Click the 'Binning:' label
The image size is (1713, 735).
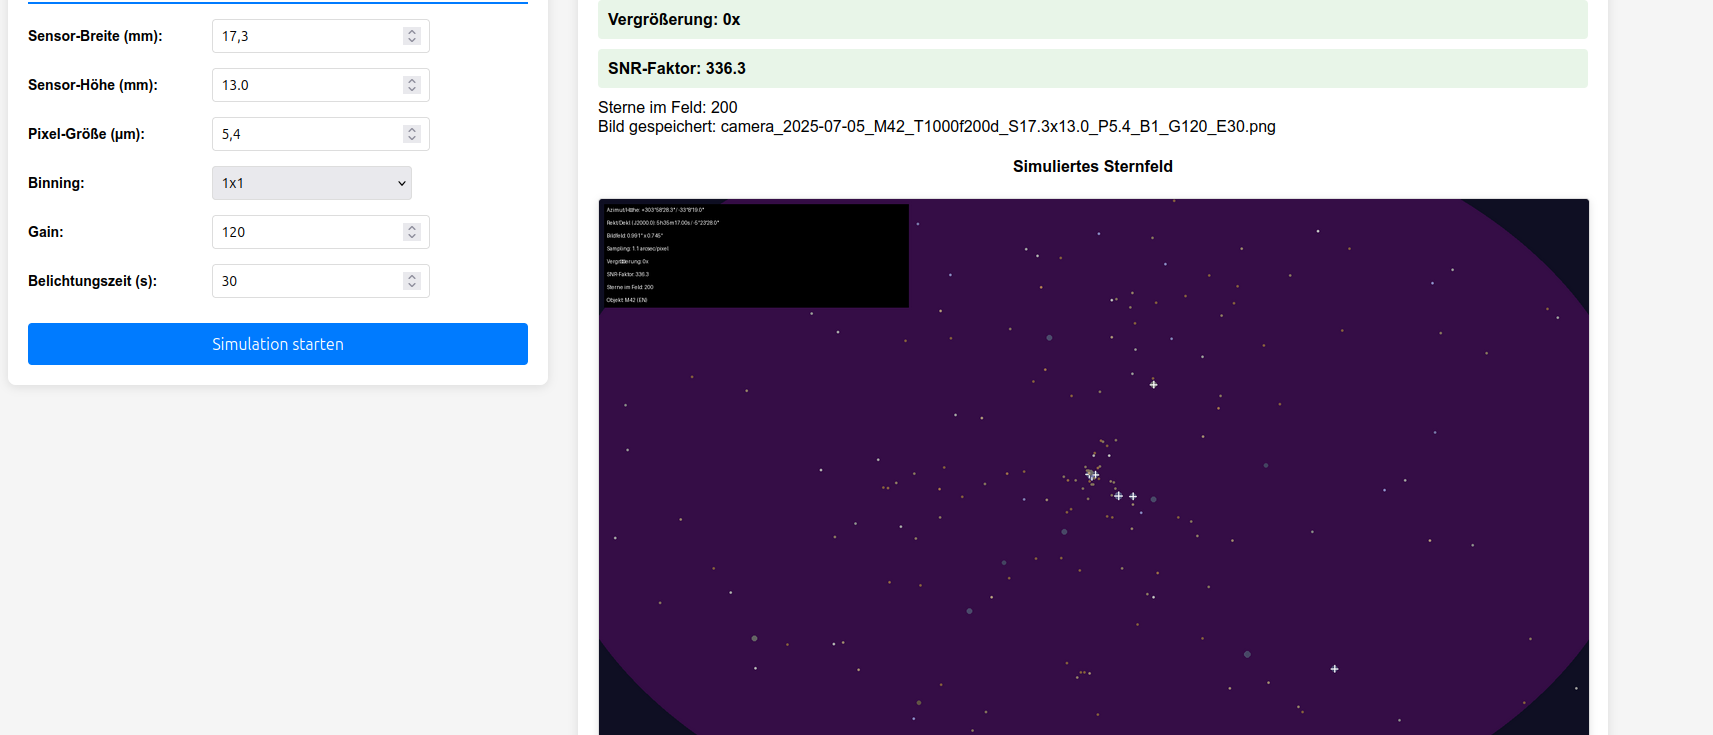pyautogui.click(x=56, y=183)
